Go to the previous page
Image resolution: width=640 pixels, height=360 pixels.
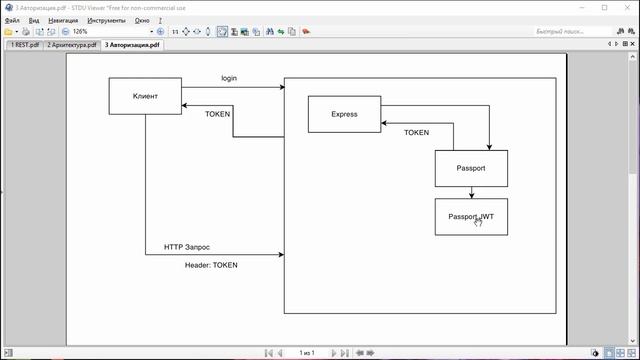click(x=280, y=353)
